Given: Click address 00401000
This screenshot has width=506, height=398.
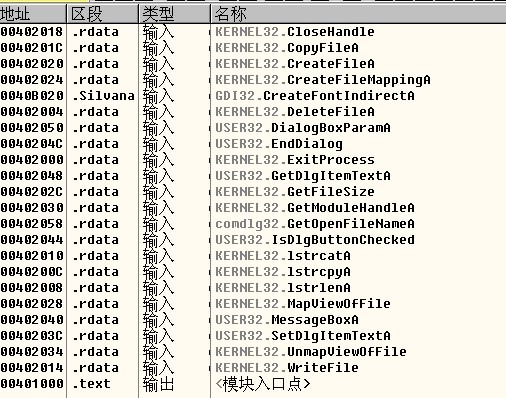Looking at the screenshot, I should coord(32,384).
